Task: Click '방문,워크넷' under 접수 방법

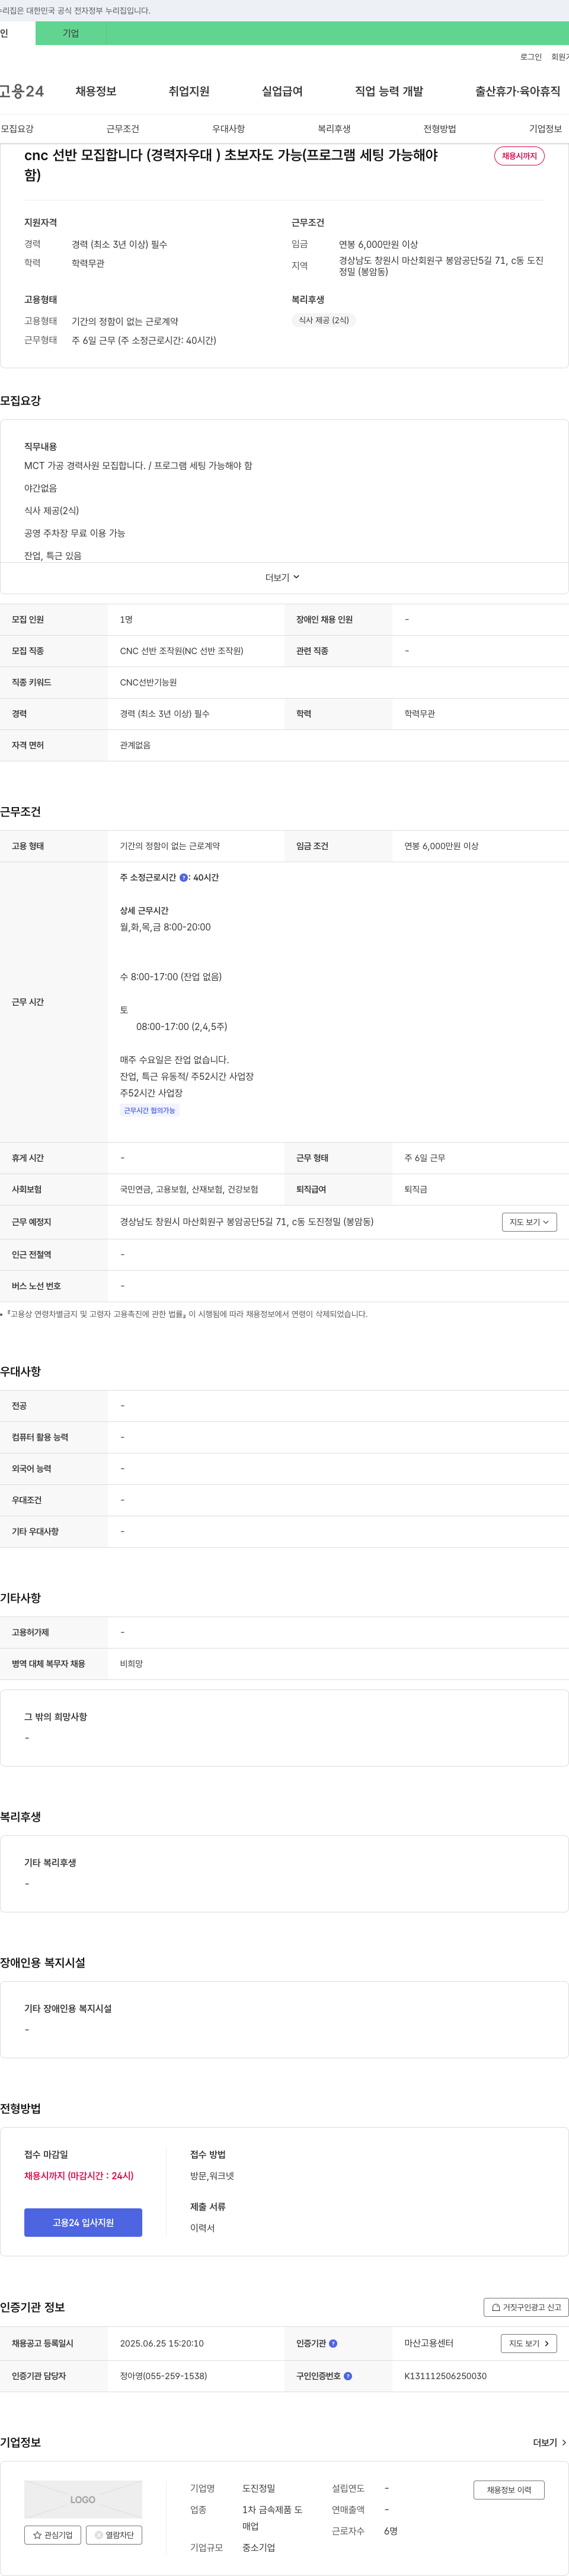Action: (212, 2175)
